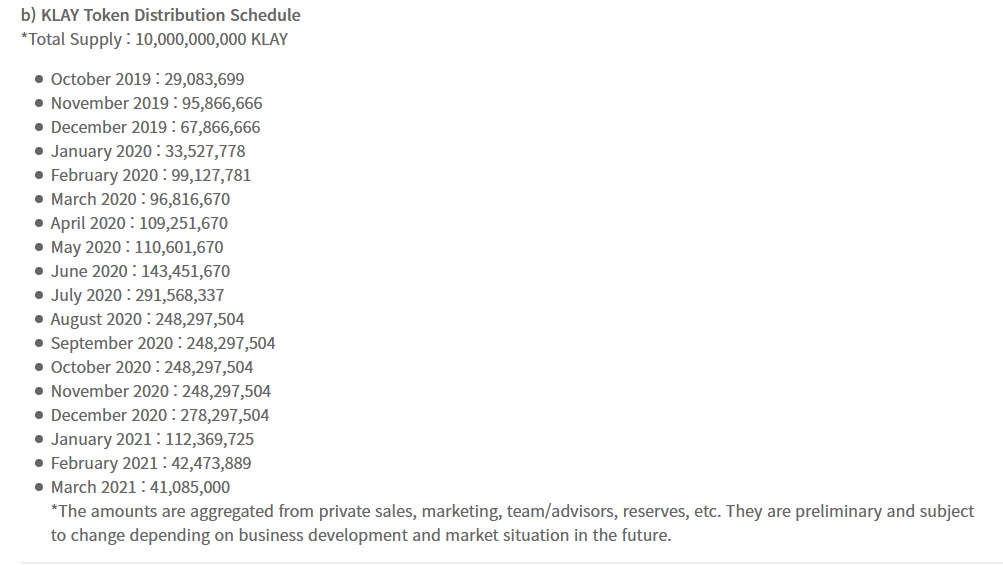
Task: Click the January 2020 entry
Action: (148, 151)
